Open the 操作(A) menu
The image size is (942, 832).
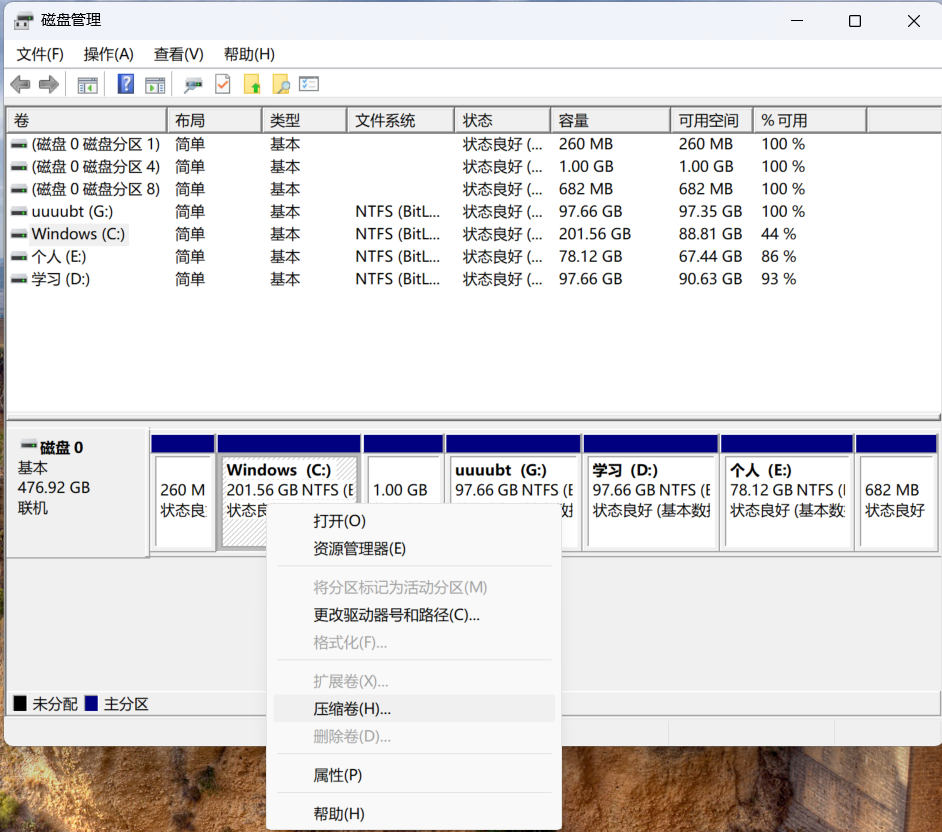(x=108, y=55)
